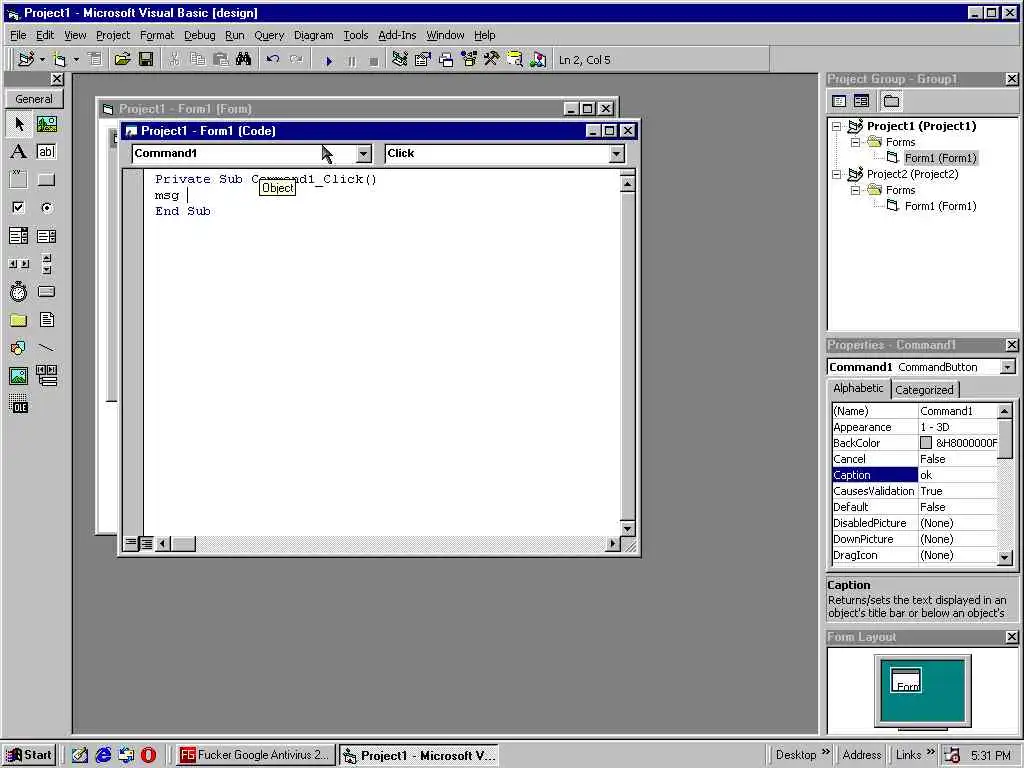Open the Object Browser toolbar icon
Image resolution: width=1024 pixels, height=768 pixels.
pyautogui.click(x=469, y=60)
